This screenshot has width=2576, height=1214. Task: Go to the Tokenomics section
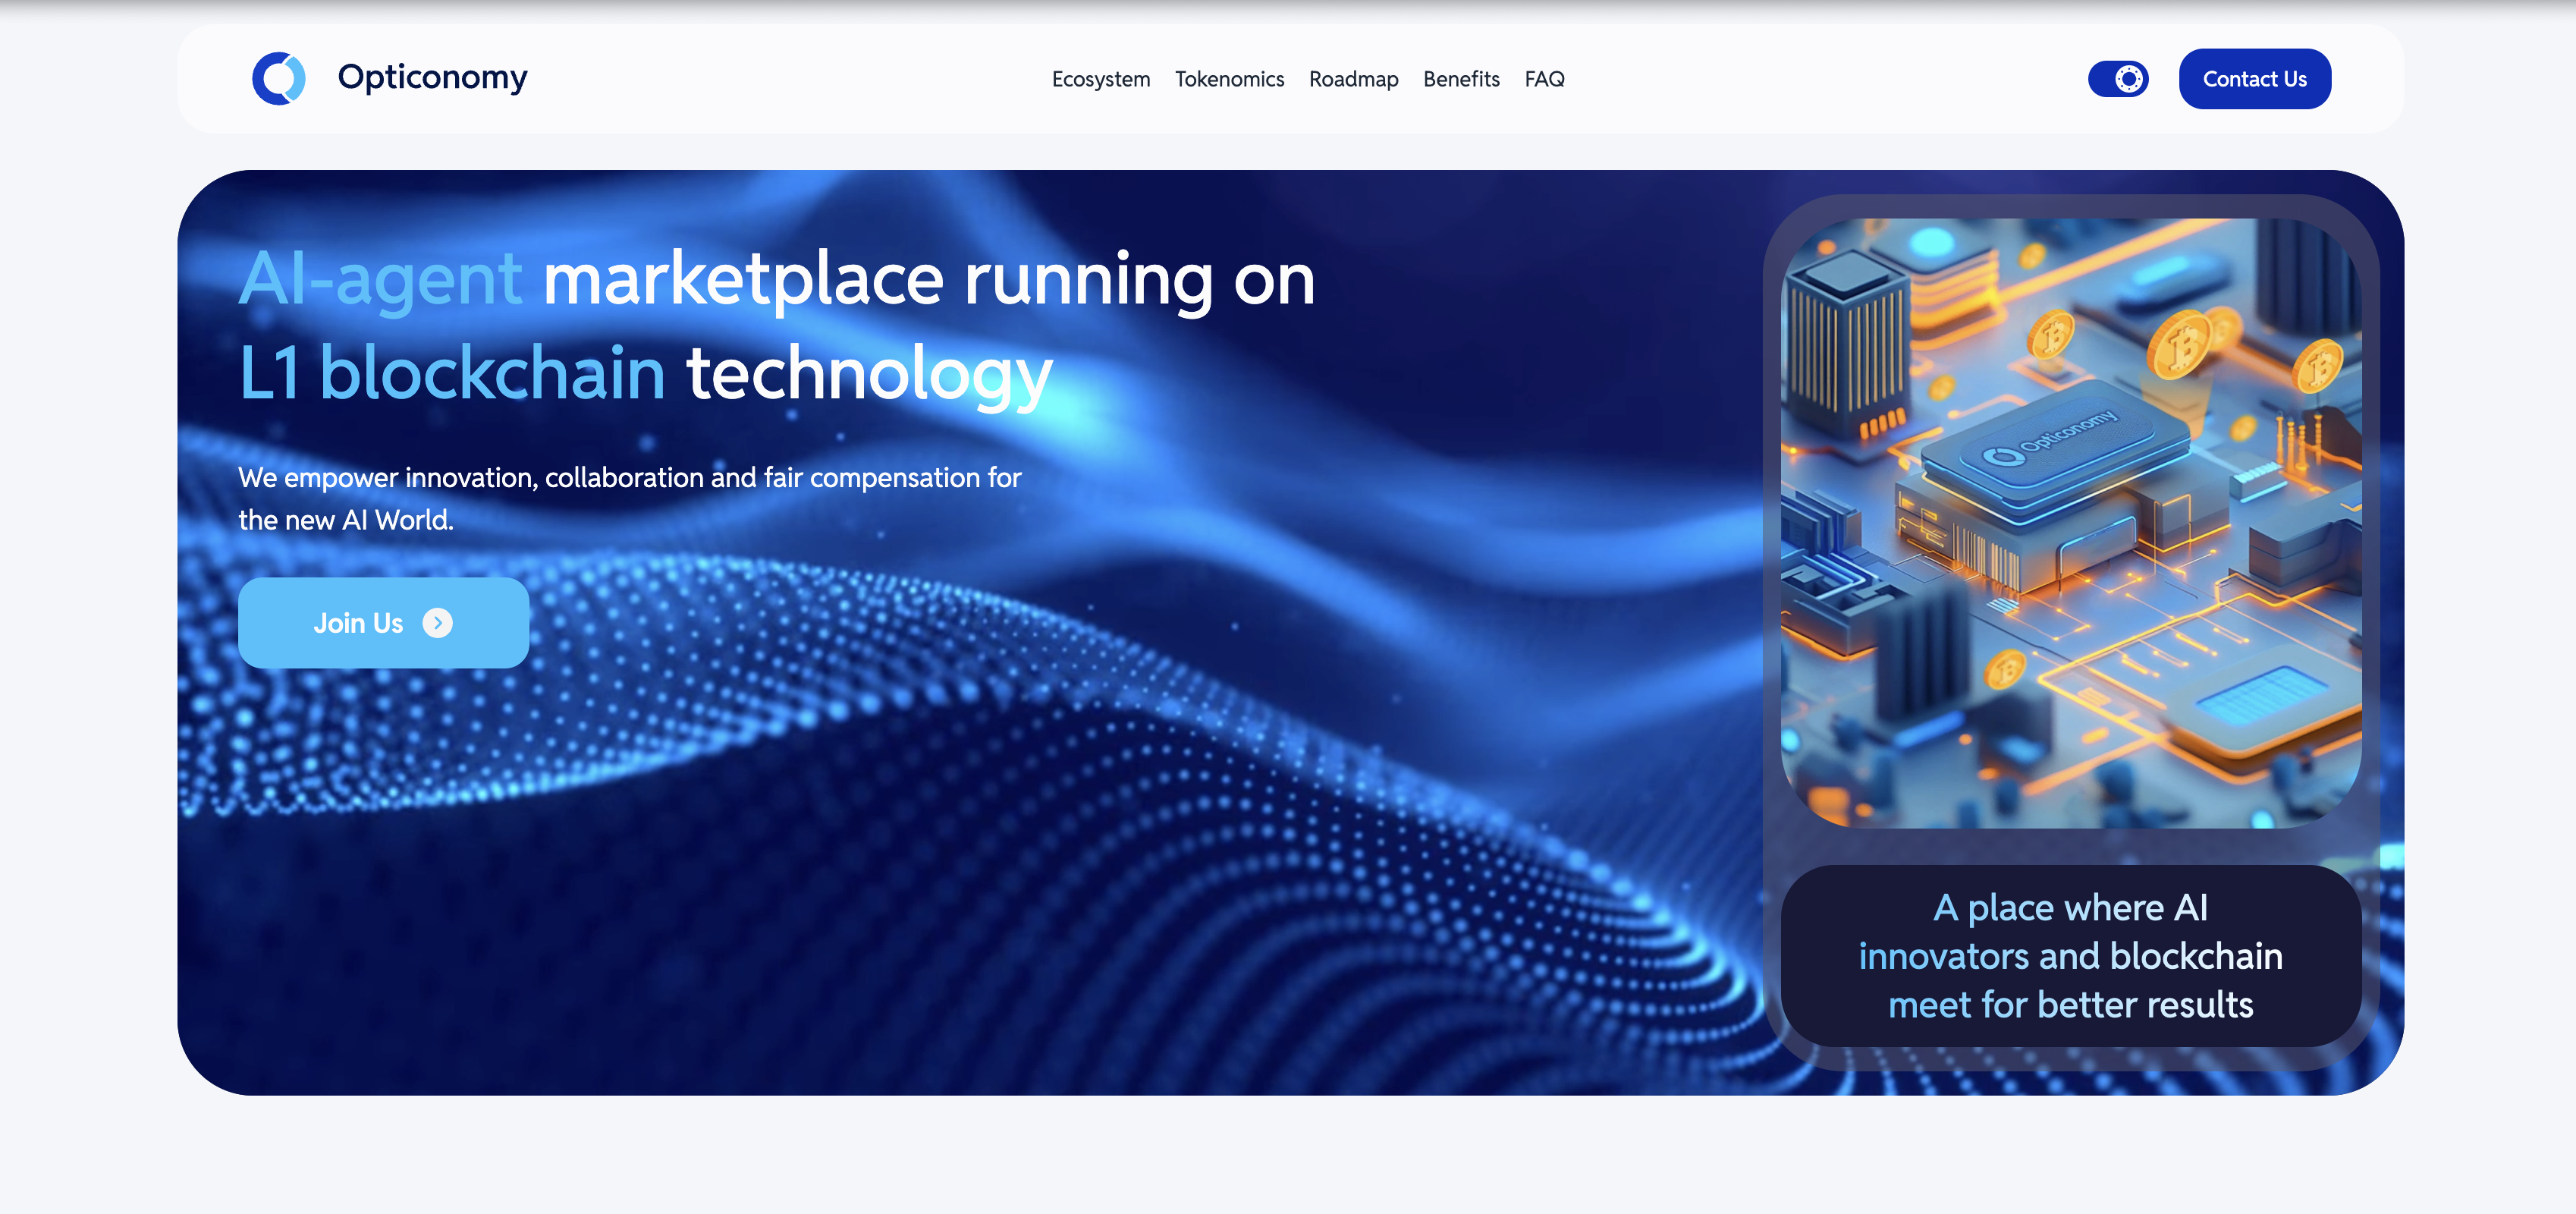click(1229, 79)
